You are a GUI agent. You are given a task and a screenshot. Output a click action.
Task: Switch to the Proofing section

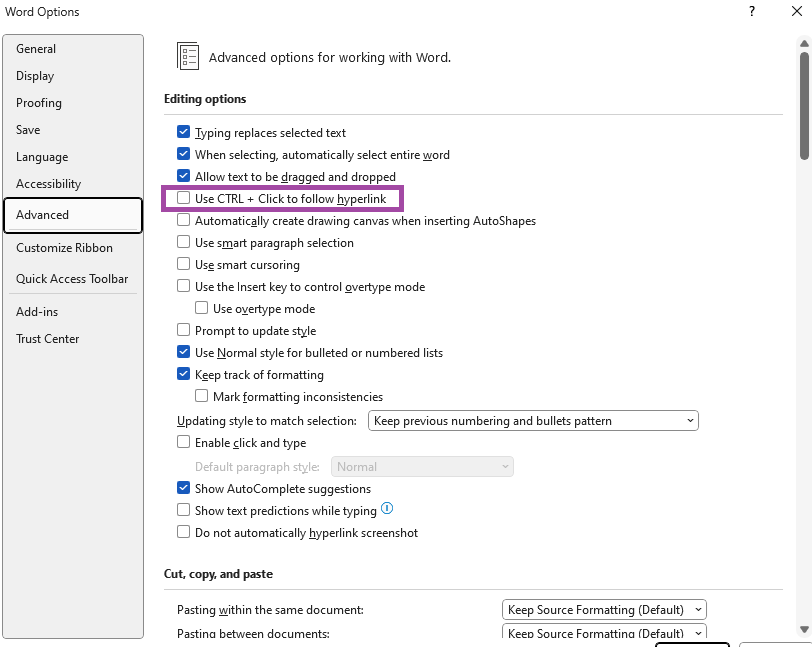pos(38,102)
